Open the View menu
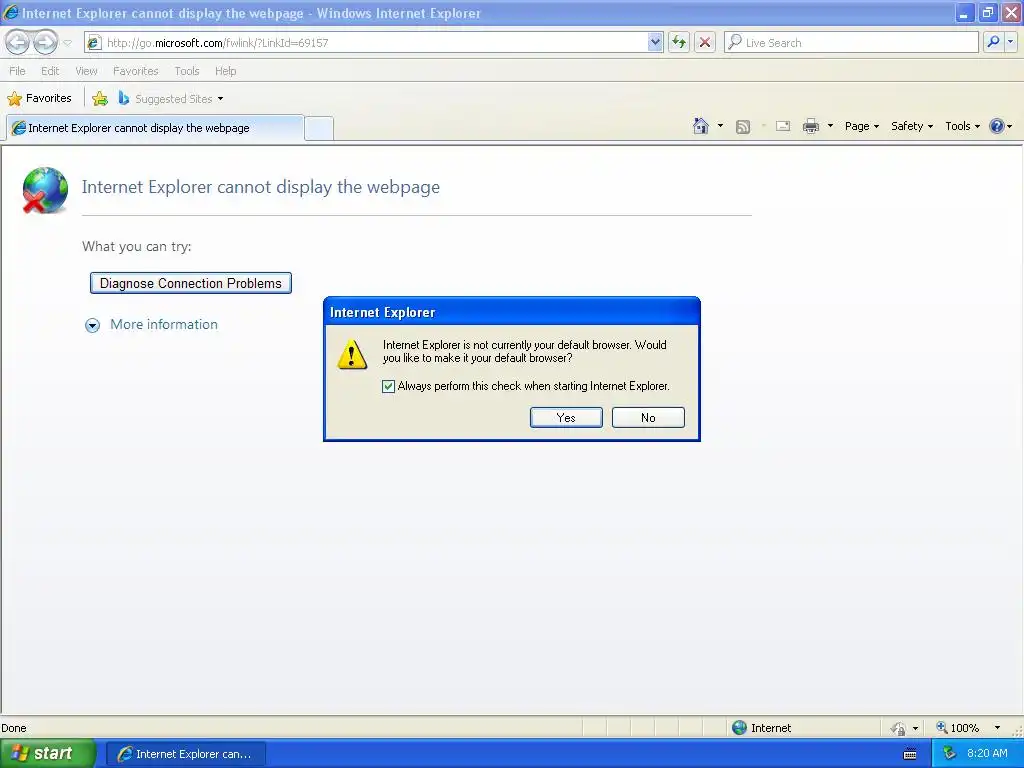 point(86,71)
